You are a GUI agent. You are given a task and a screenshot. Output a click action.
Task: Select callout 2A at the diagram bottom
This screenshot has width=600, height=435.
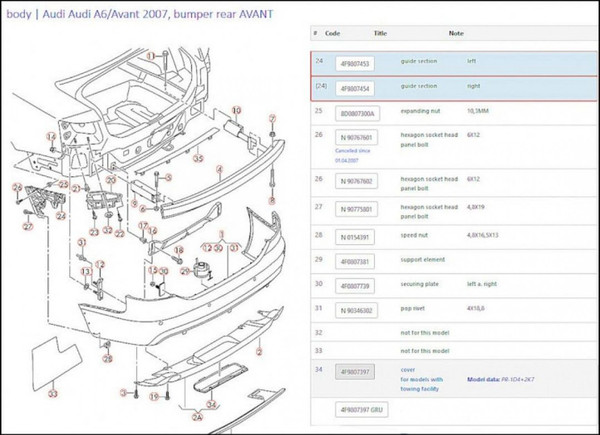coord(197,416)
